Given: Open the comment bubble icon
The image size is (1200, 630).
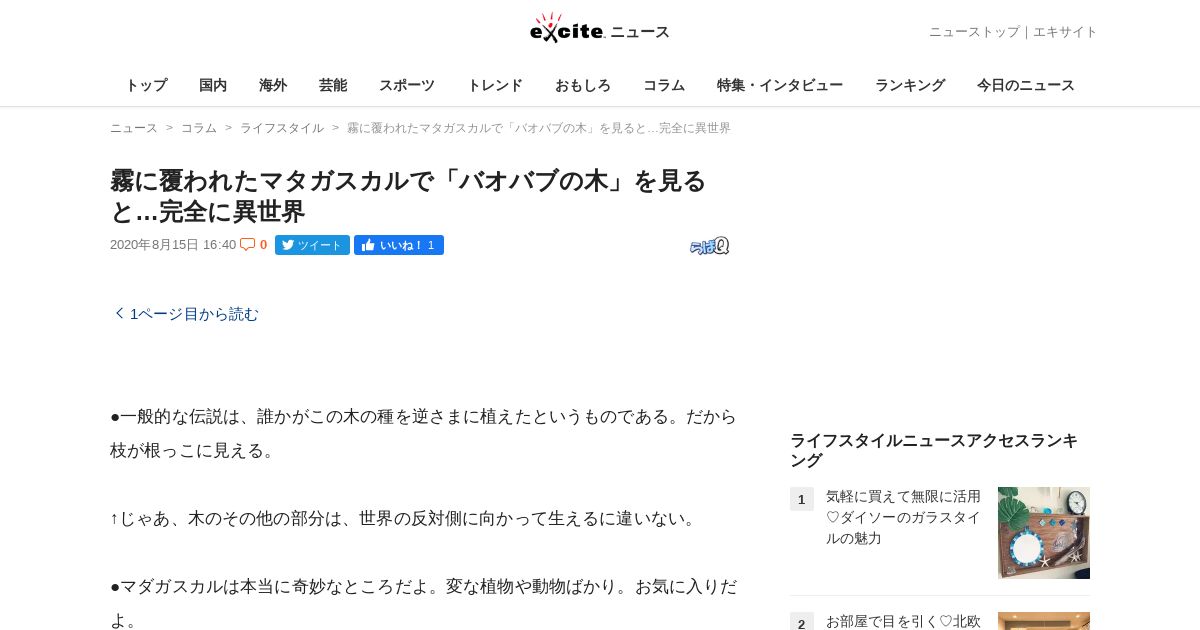Looking at the screenshot, I should click(247, 244).
